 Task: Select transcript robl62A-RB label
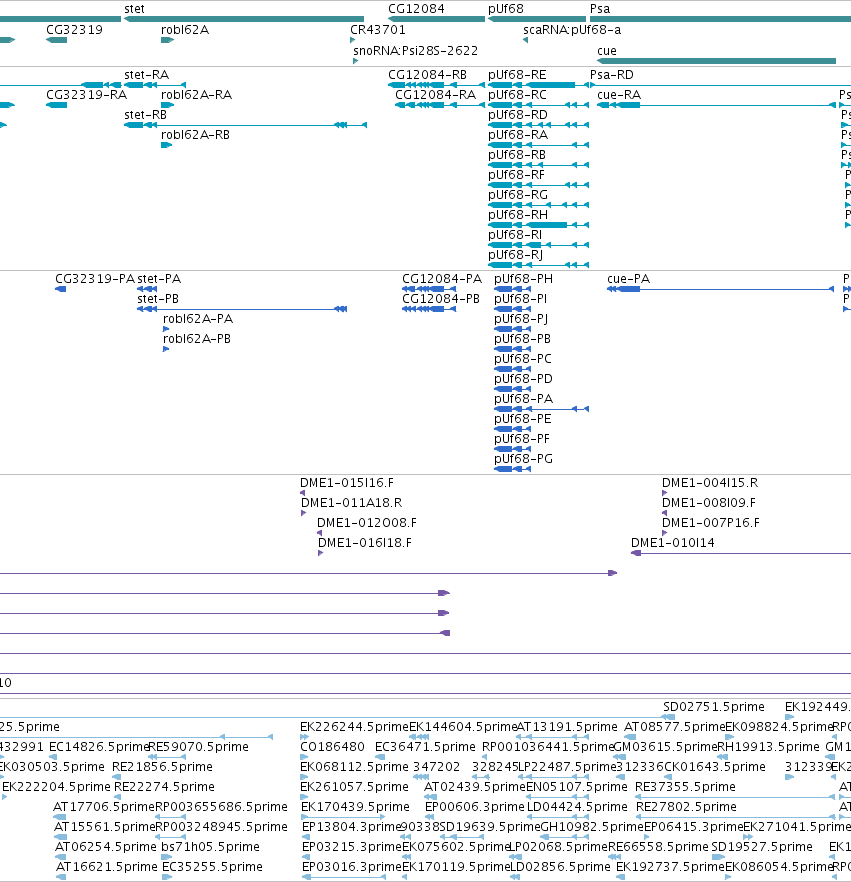[195, 134]
